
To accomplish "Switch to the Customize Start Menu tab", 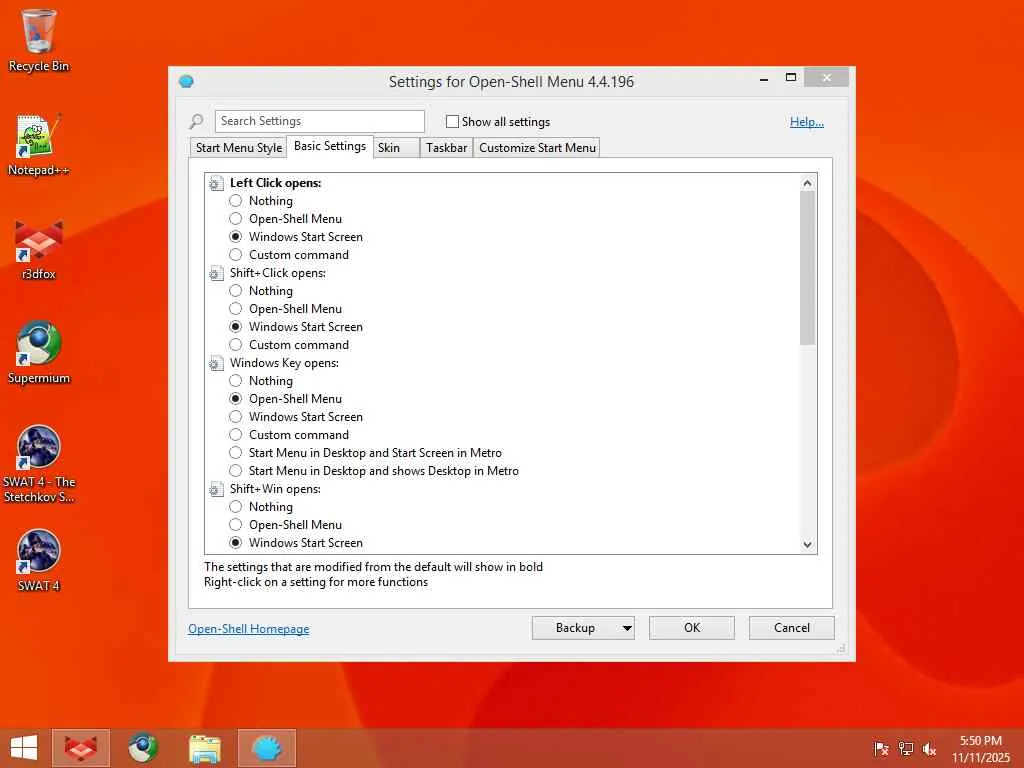I will [537, 148].
